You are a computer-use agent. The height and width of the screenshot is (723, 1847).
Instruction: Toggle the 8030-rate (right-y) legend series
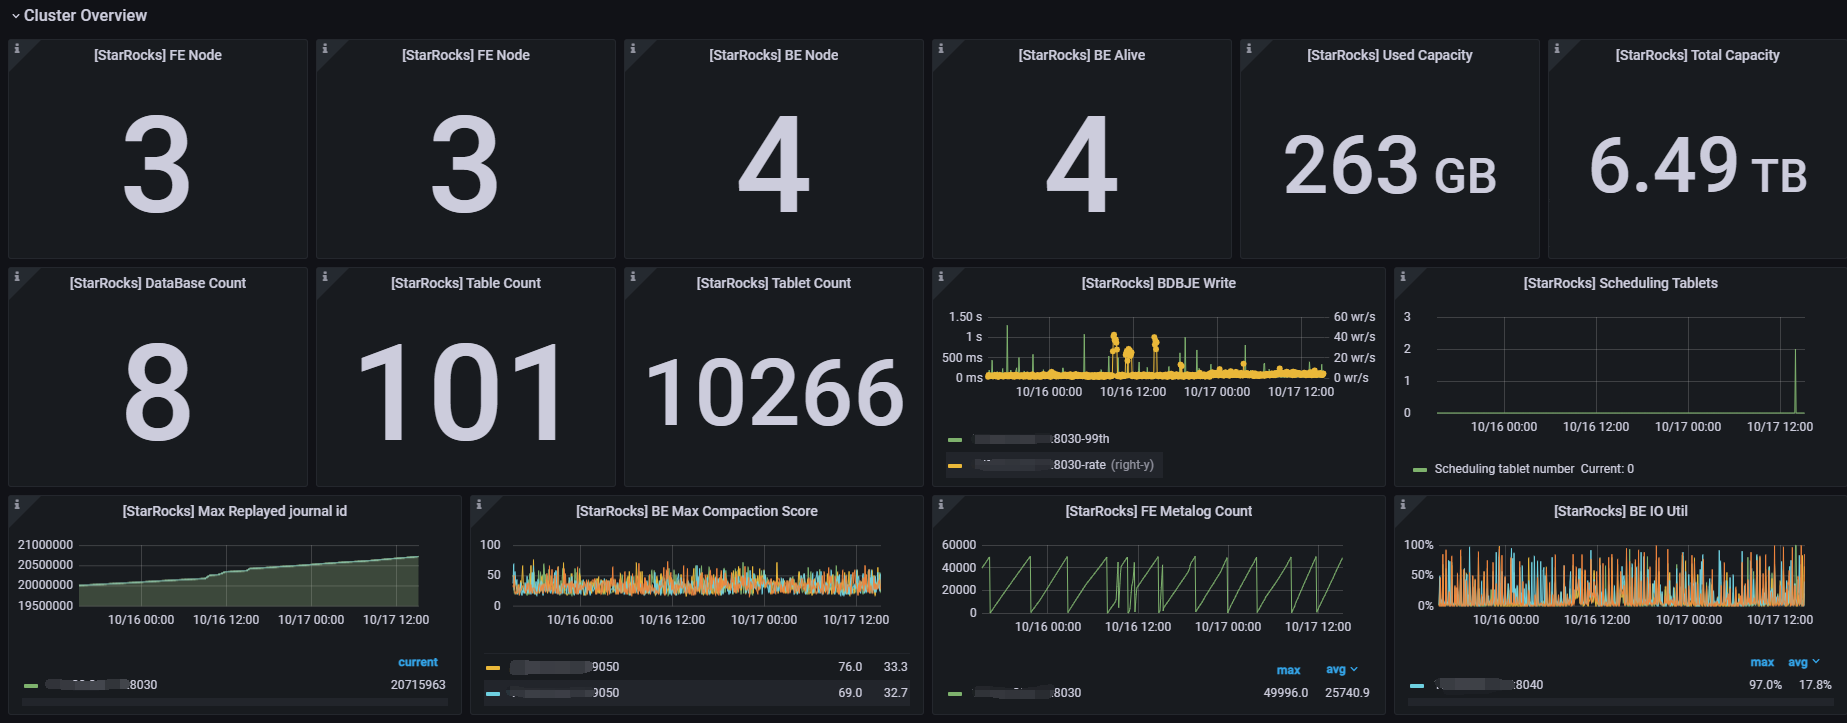(x=1102, y=465)
